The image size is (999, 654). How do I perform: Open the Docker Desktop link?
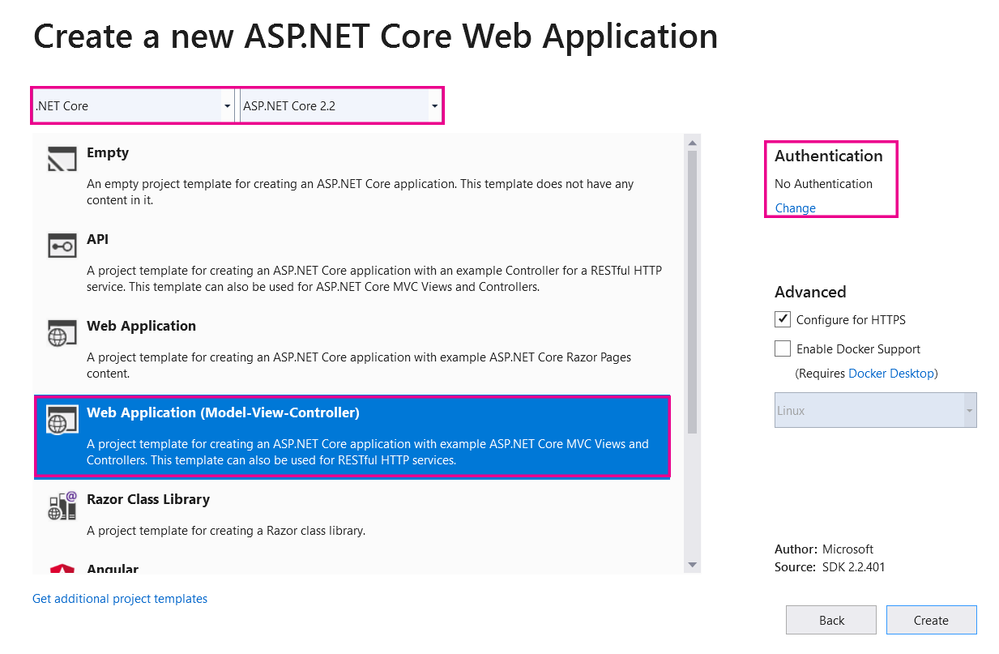pyautogui.click(x=891, y=372)
